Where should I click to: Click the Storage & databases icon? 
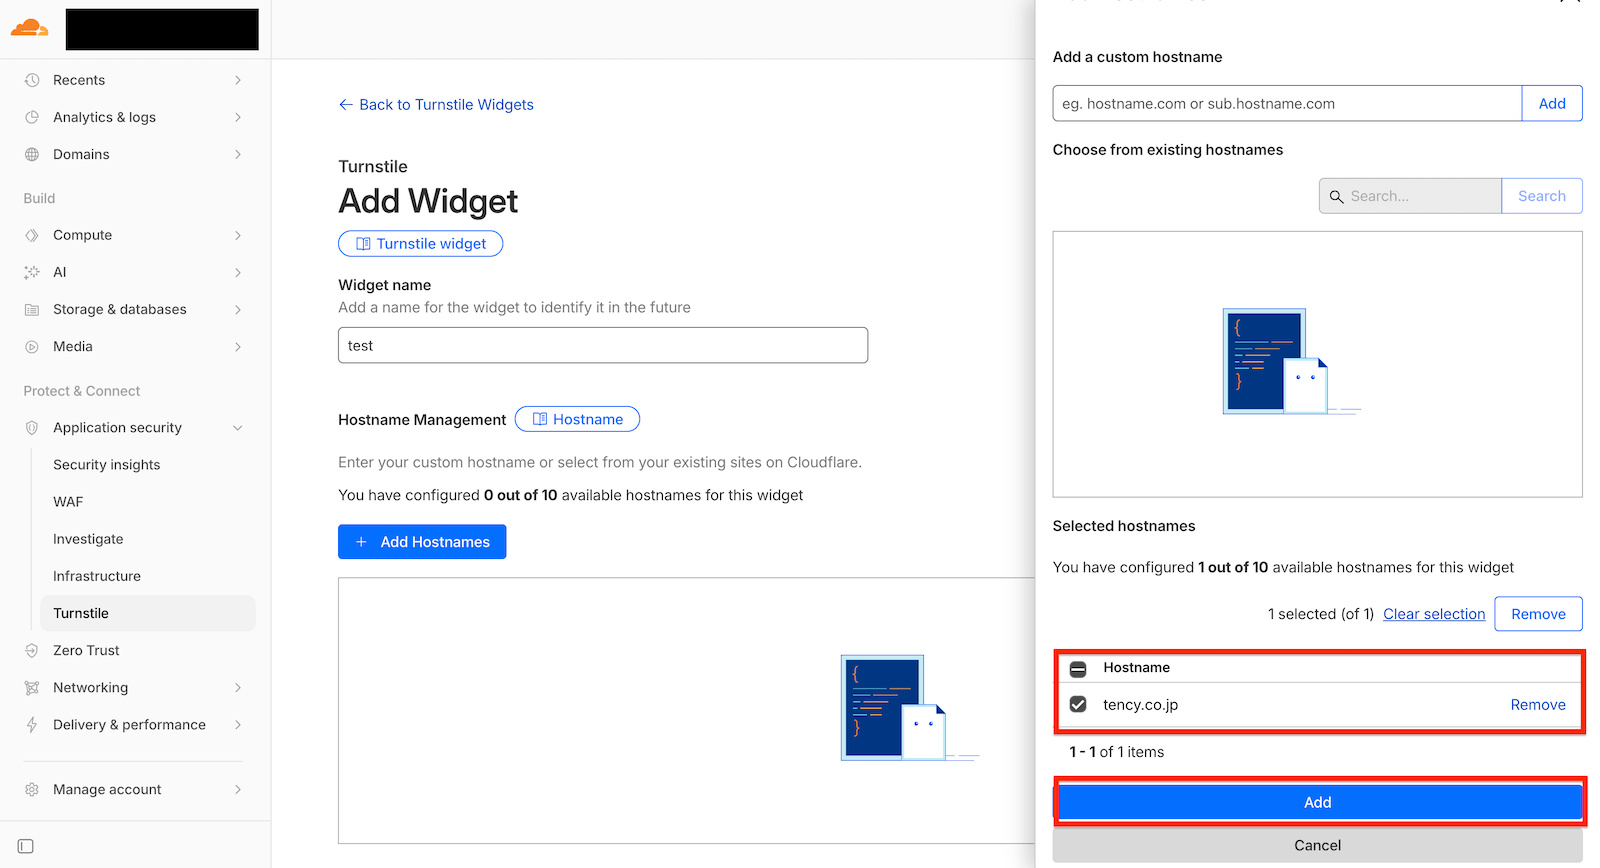32,309
